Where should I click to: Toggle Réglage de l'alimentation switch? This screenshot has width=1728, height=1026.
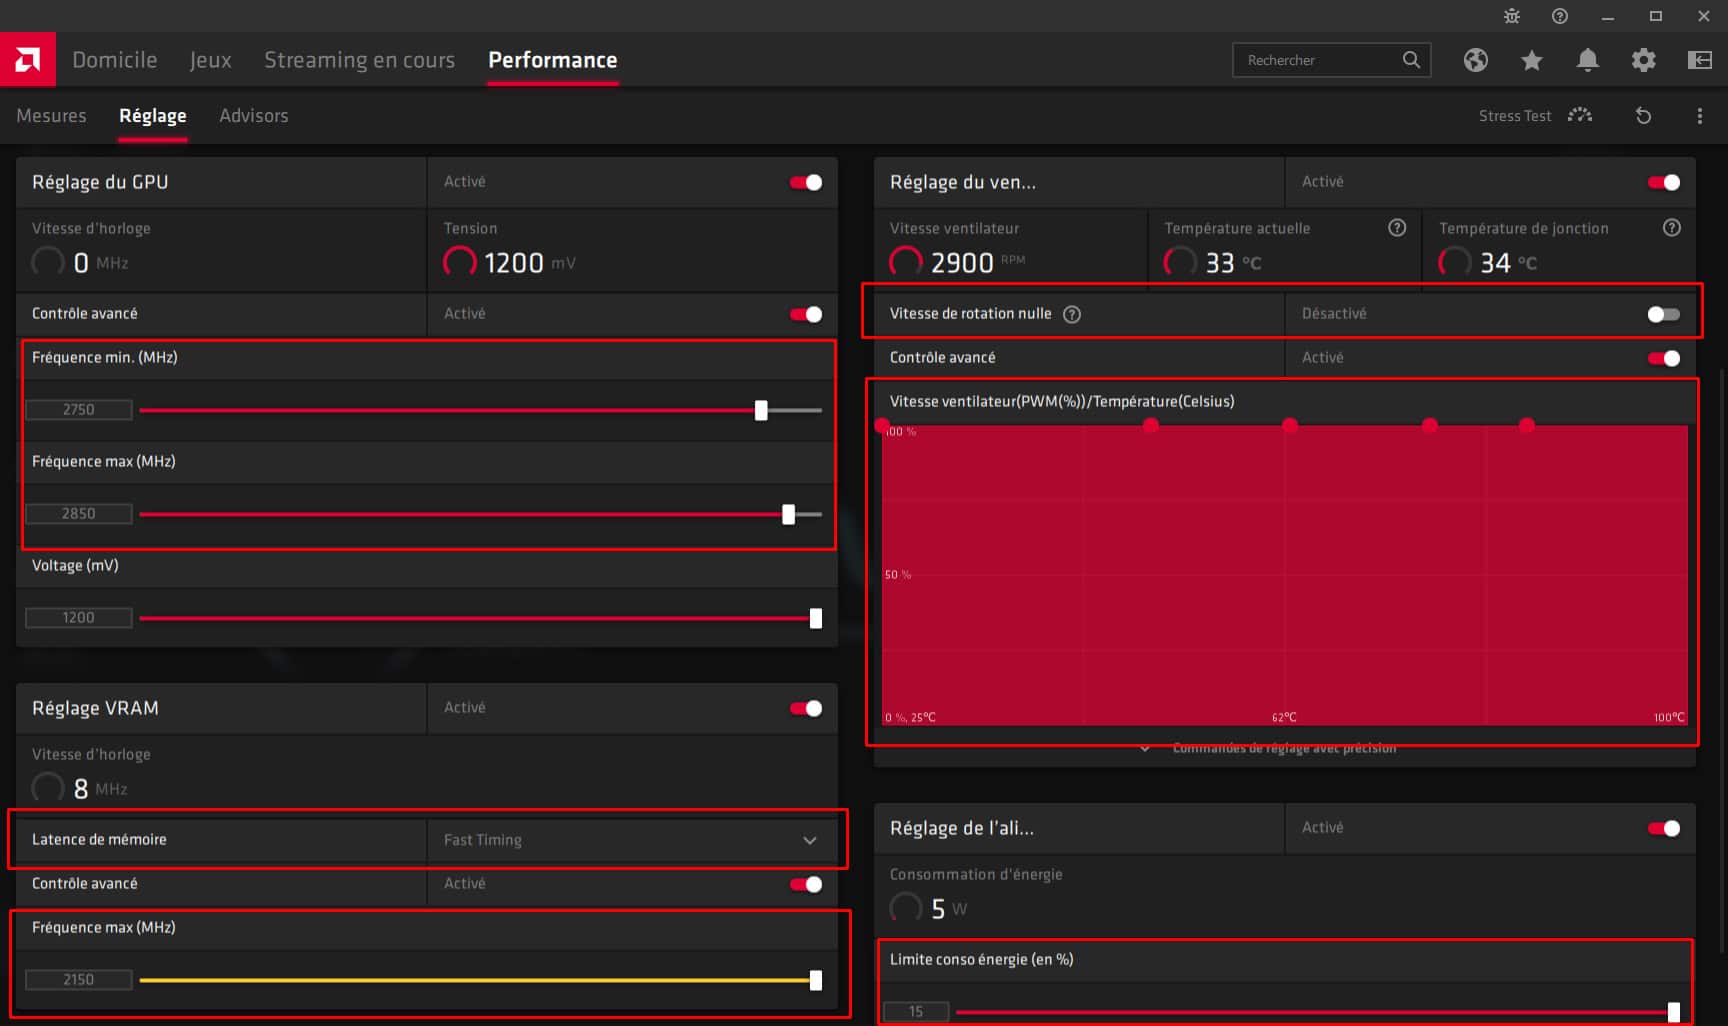(1663, 828)
